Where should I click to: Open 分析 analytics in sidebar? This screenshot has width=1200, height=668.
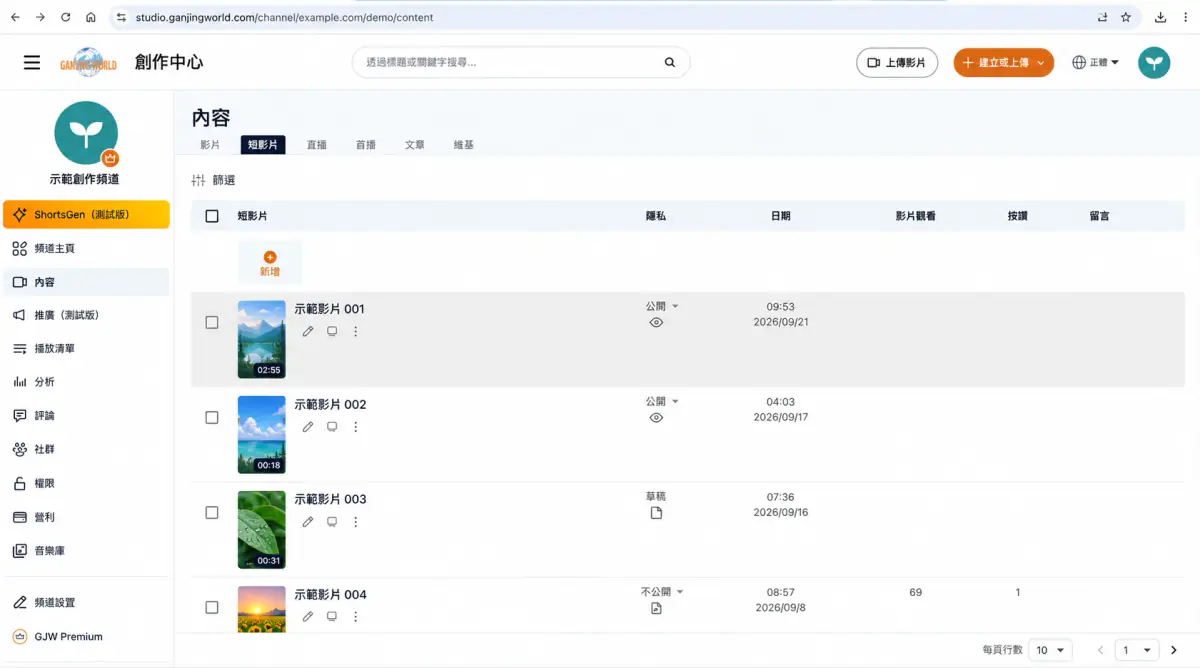tap(86, 382)
